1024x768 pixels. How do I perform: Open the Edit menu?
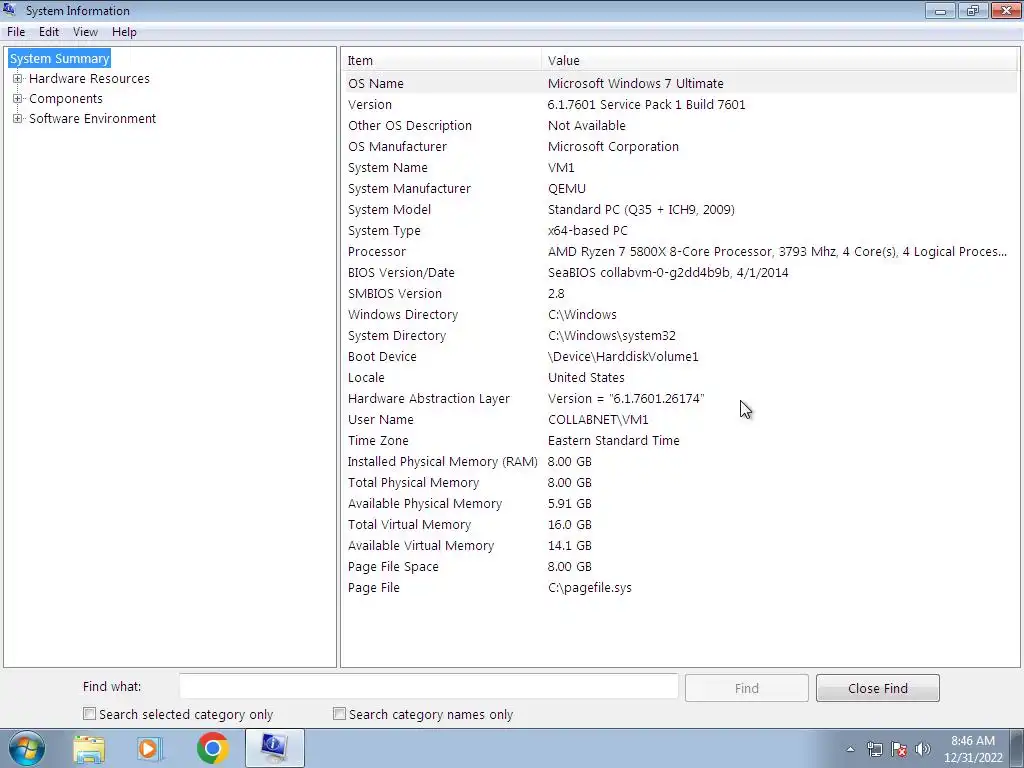pos(49,32)
